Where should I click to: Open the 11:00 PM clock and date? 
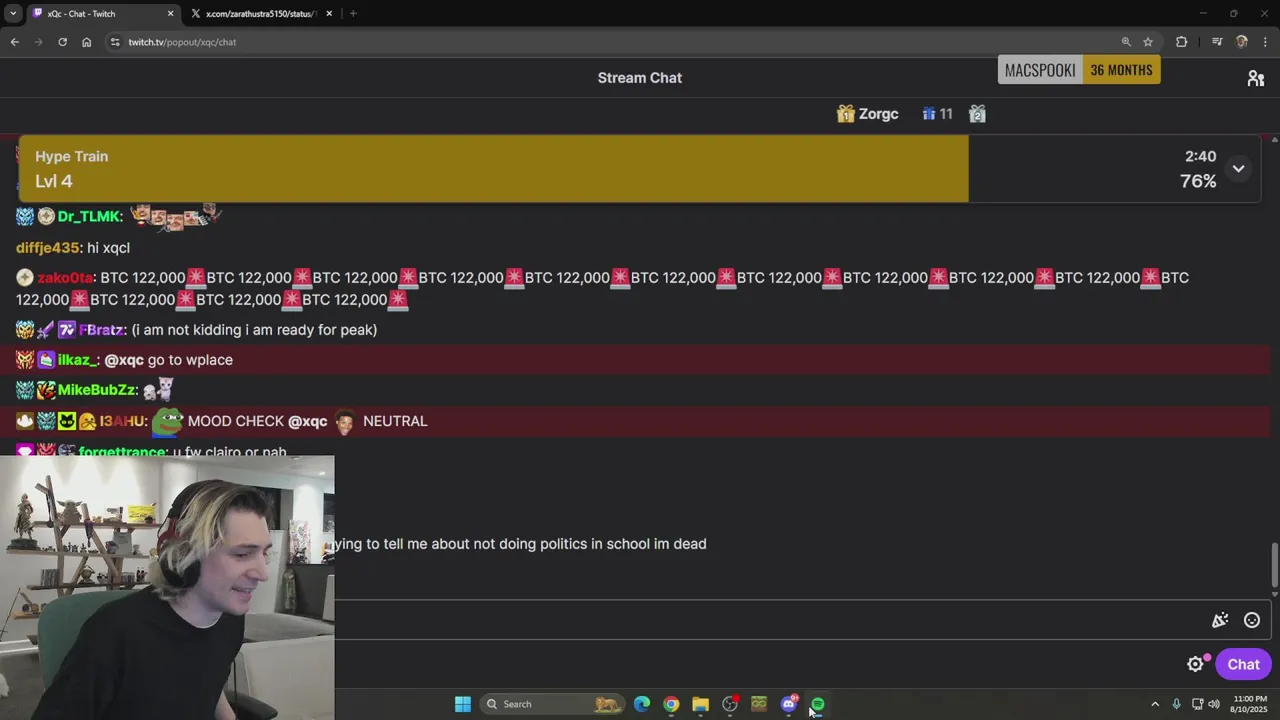coord(1249,704)
